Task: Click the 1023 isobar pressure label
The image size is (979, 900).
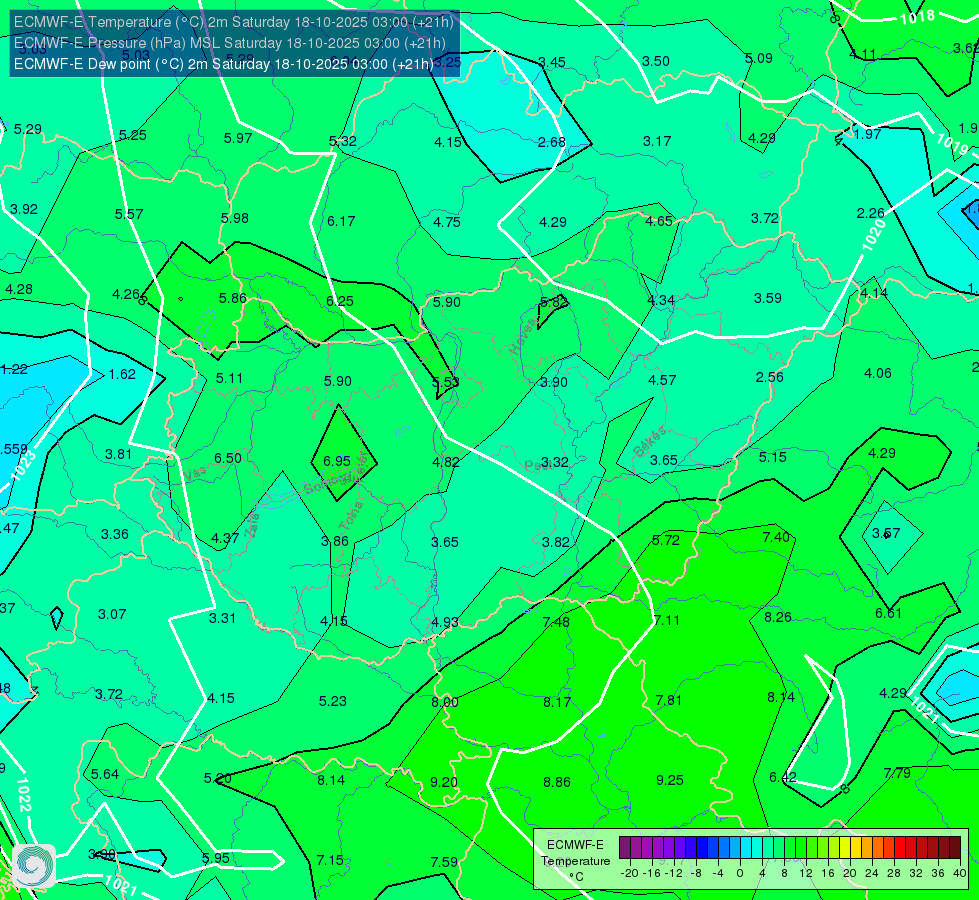Action: pos(22,466)
